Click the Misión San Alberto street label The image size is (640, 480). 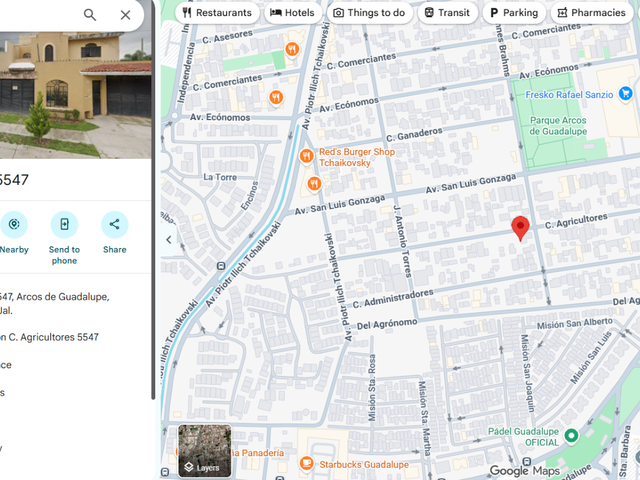(575, 324)
